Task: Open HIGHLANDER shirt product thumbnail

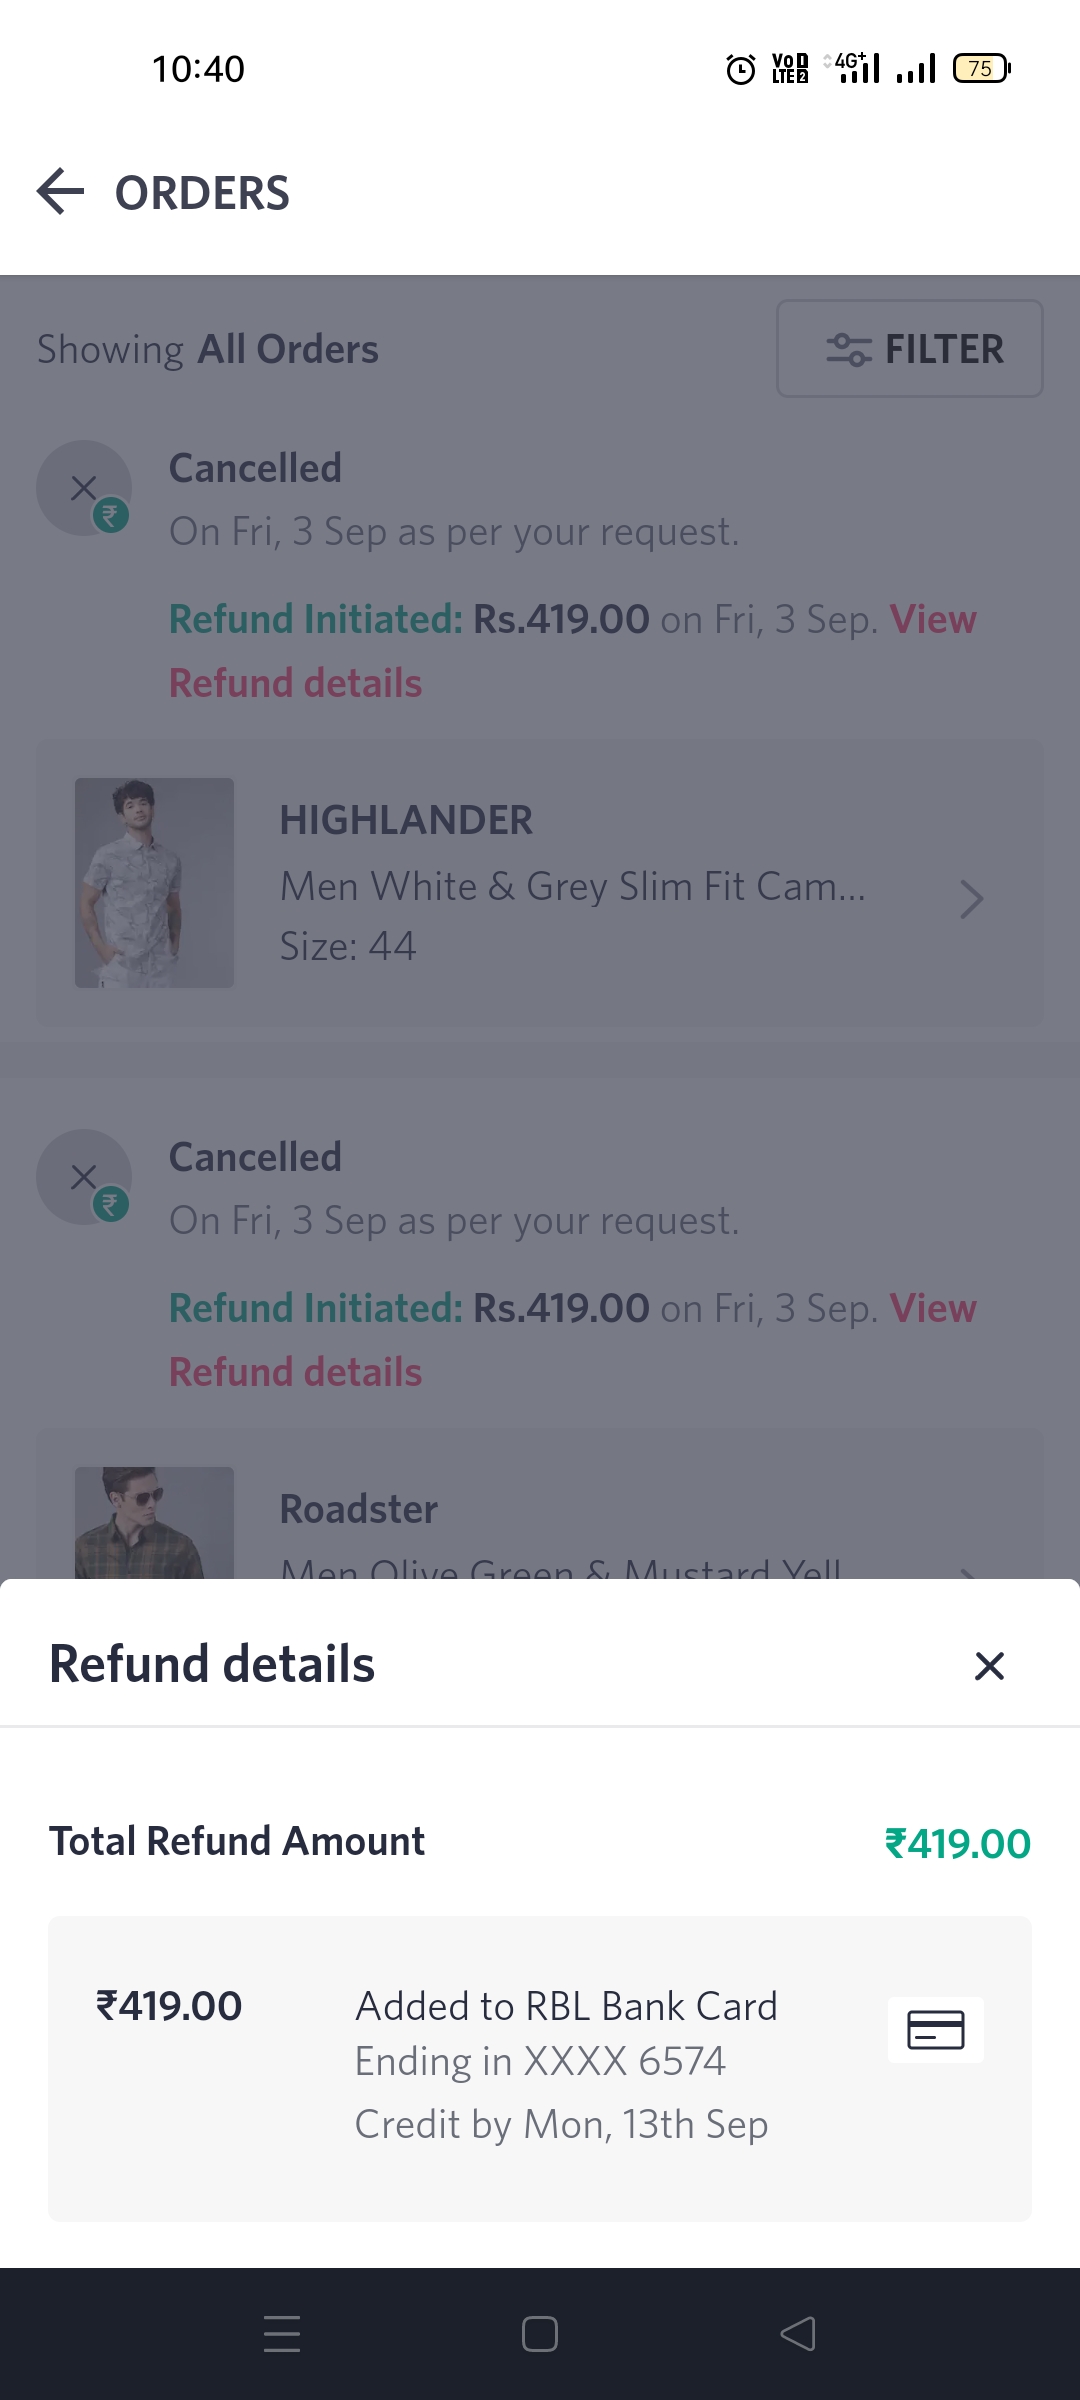Action: (x=154, y=883)
